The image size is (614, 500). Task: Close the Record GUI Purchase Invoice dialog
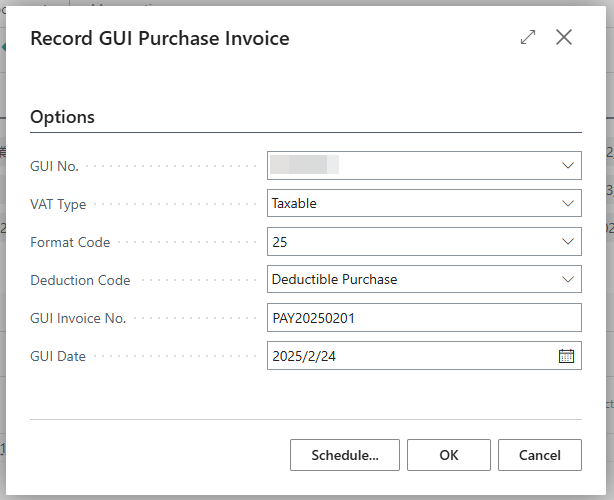564,38
